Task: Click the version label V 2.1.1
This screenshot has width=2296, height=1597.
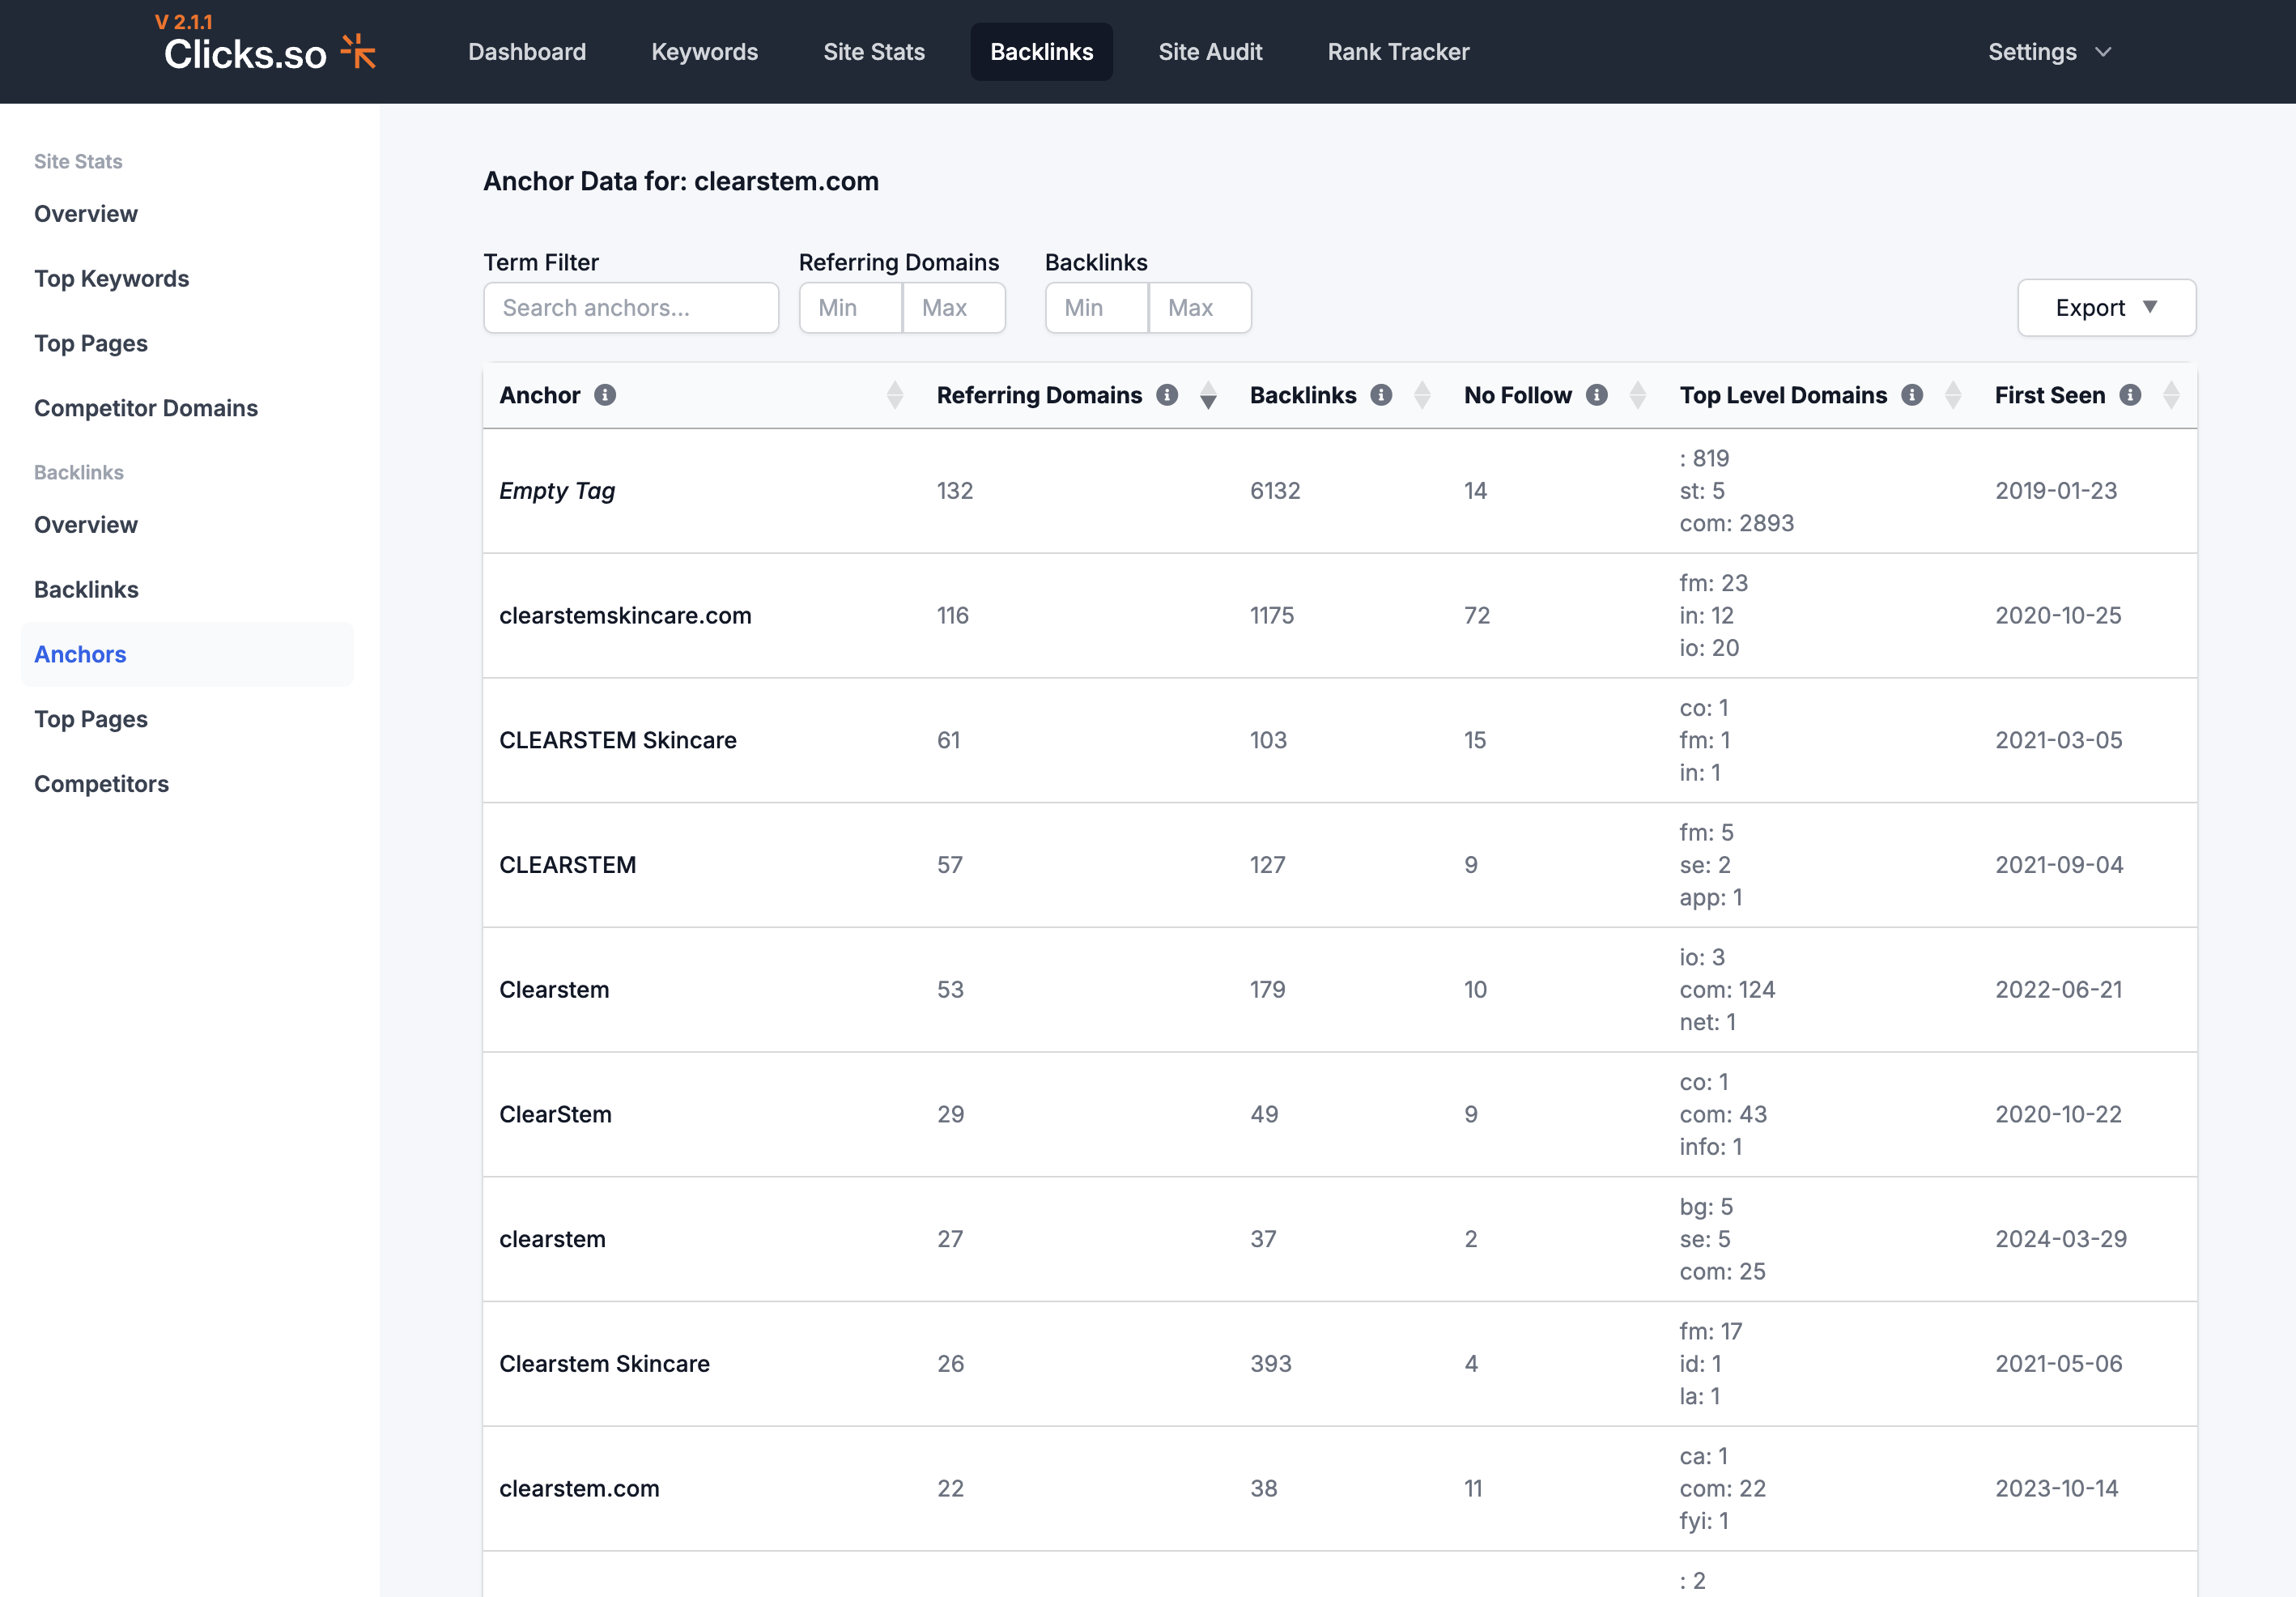Action: tap(184, 21)
